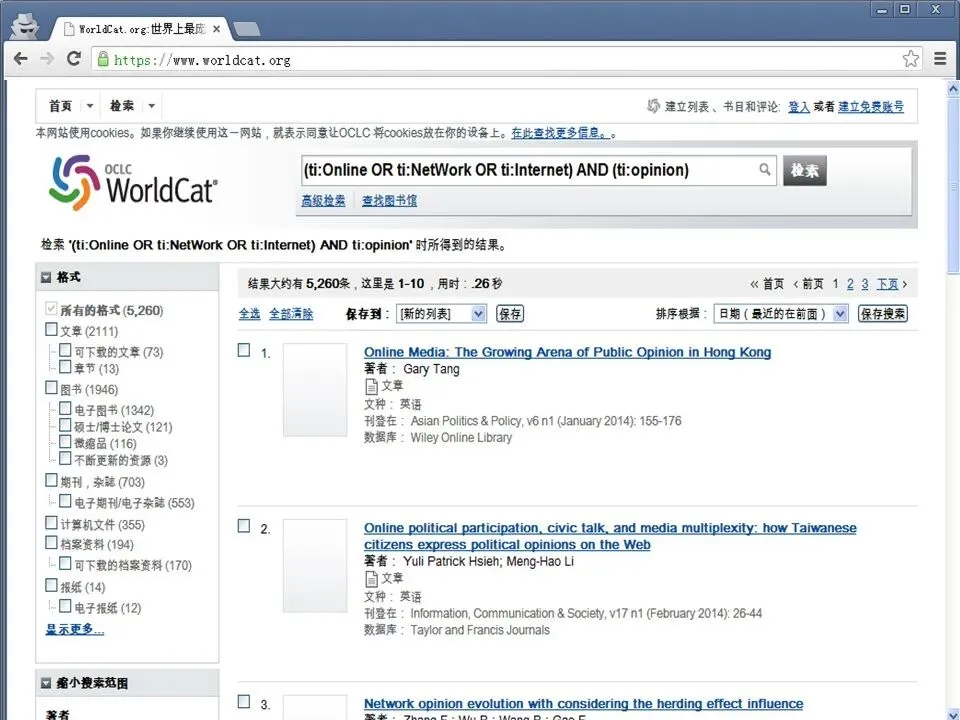Go to results page 3
Screen dimensions: 960x720
(x=864, y=284)
